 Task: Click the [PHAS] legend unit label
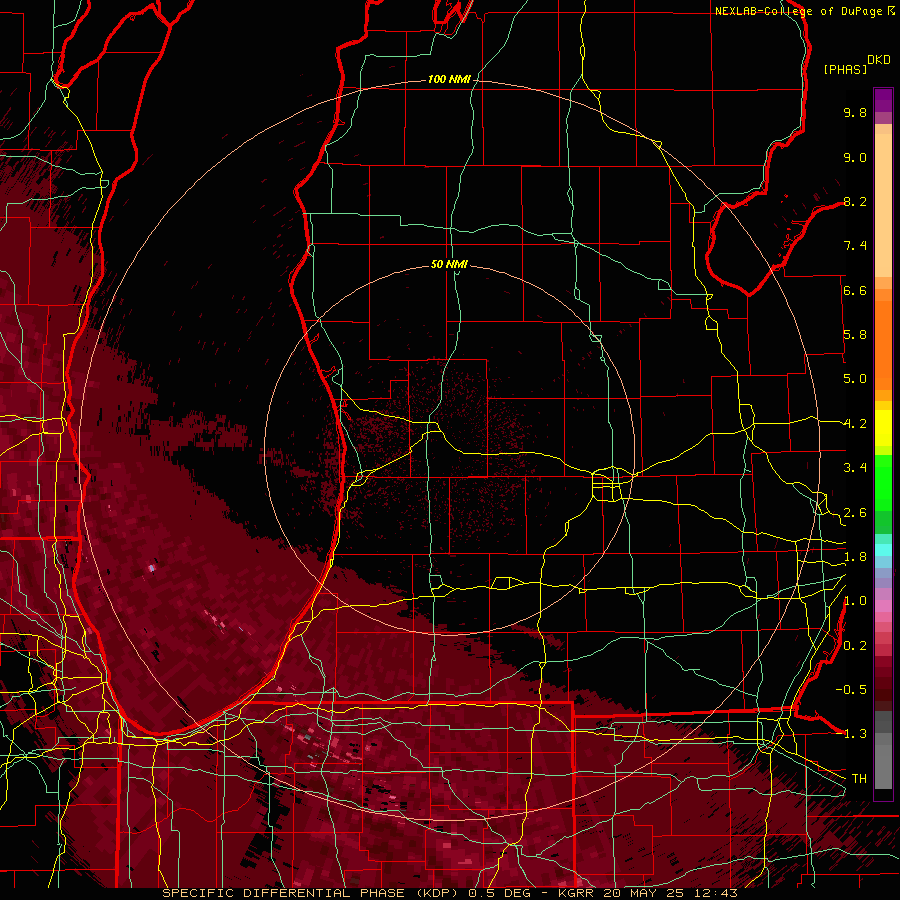click(845, 69)
